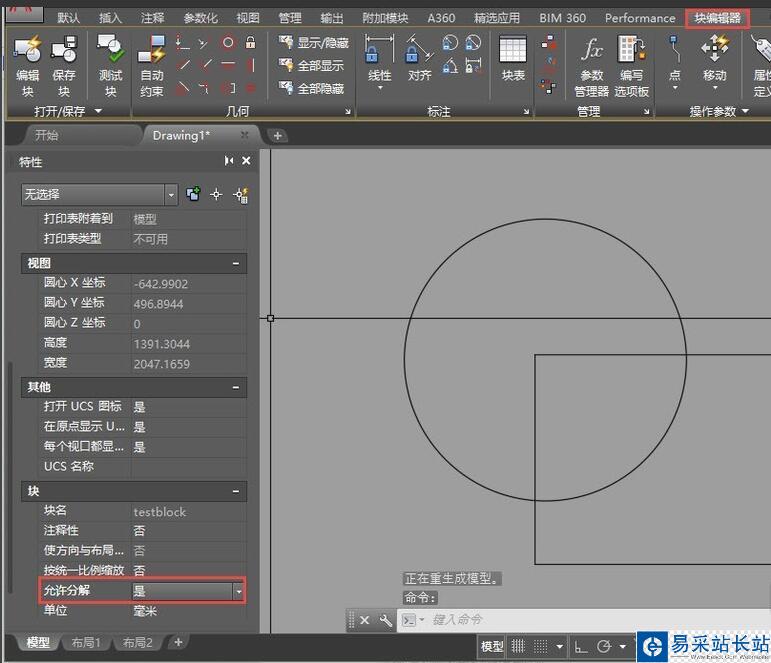
Task: Click the Quick Select icon in properties panel
Action: pos(240,194)
